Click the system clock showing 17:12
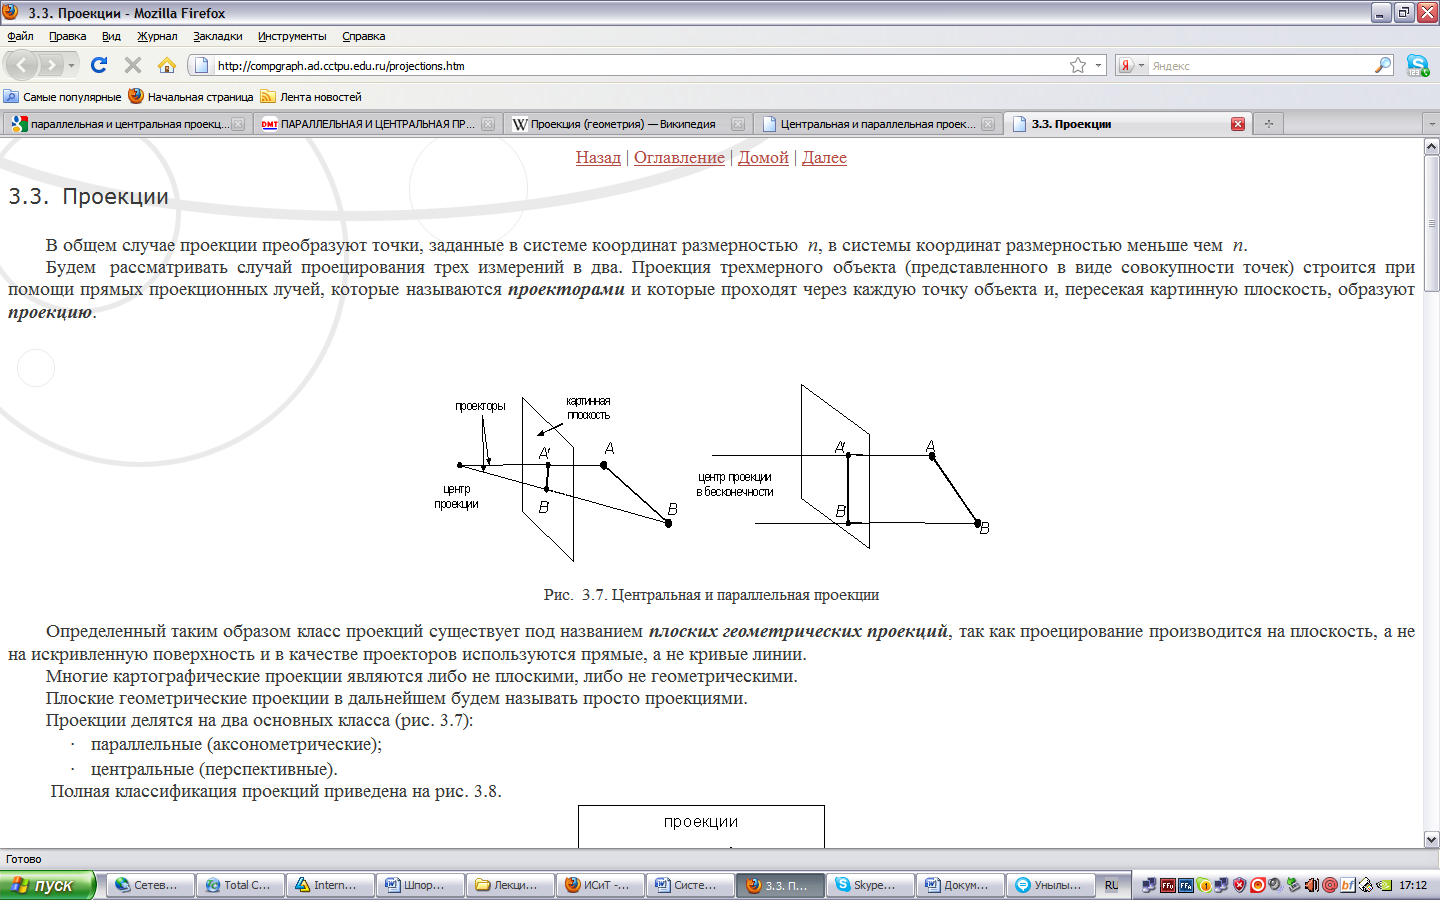This screenshot has height=900, width=1440. click(1413, 885)
